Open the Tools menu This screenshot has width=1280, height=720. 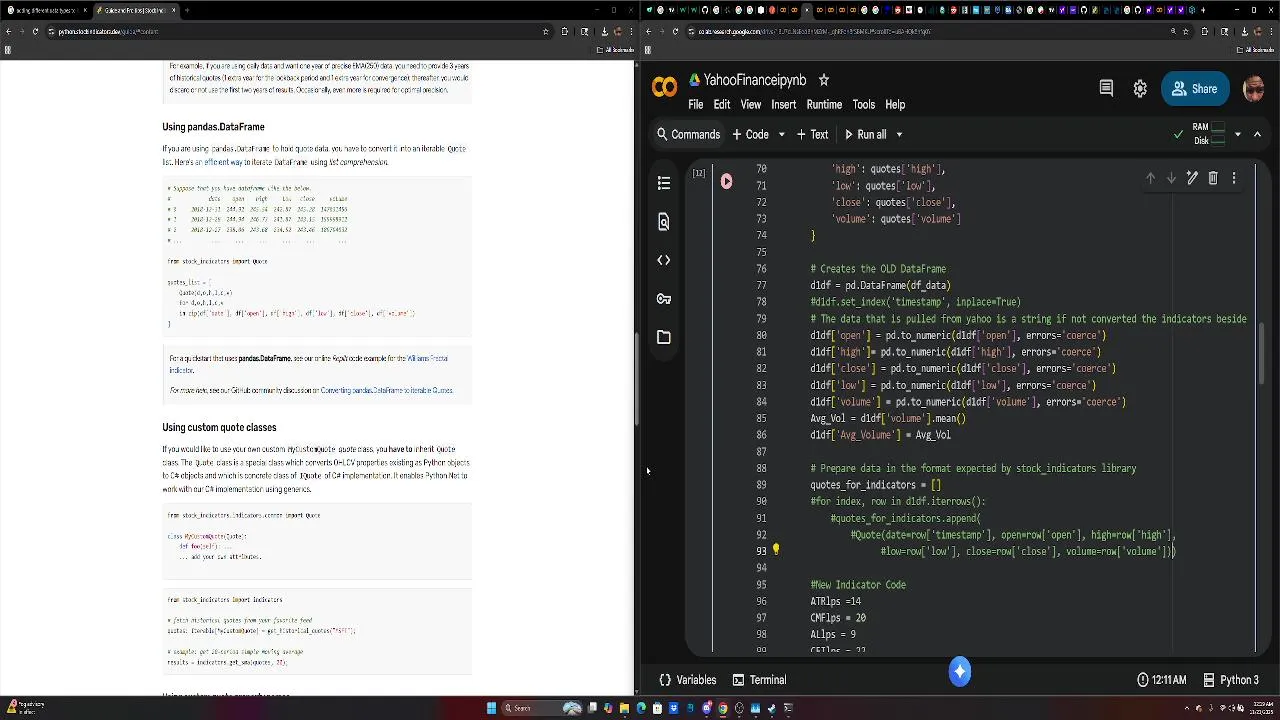pos(864,104)
